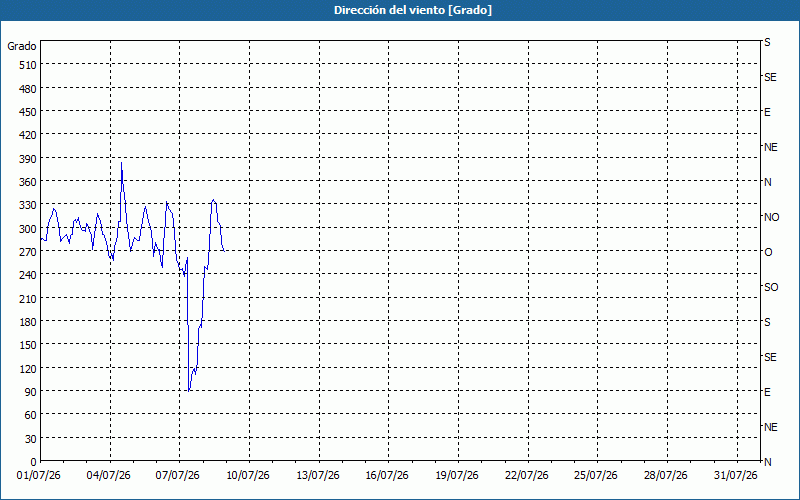
Task: Click the 10/07/26 date label
Action: click(248, 476)
